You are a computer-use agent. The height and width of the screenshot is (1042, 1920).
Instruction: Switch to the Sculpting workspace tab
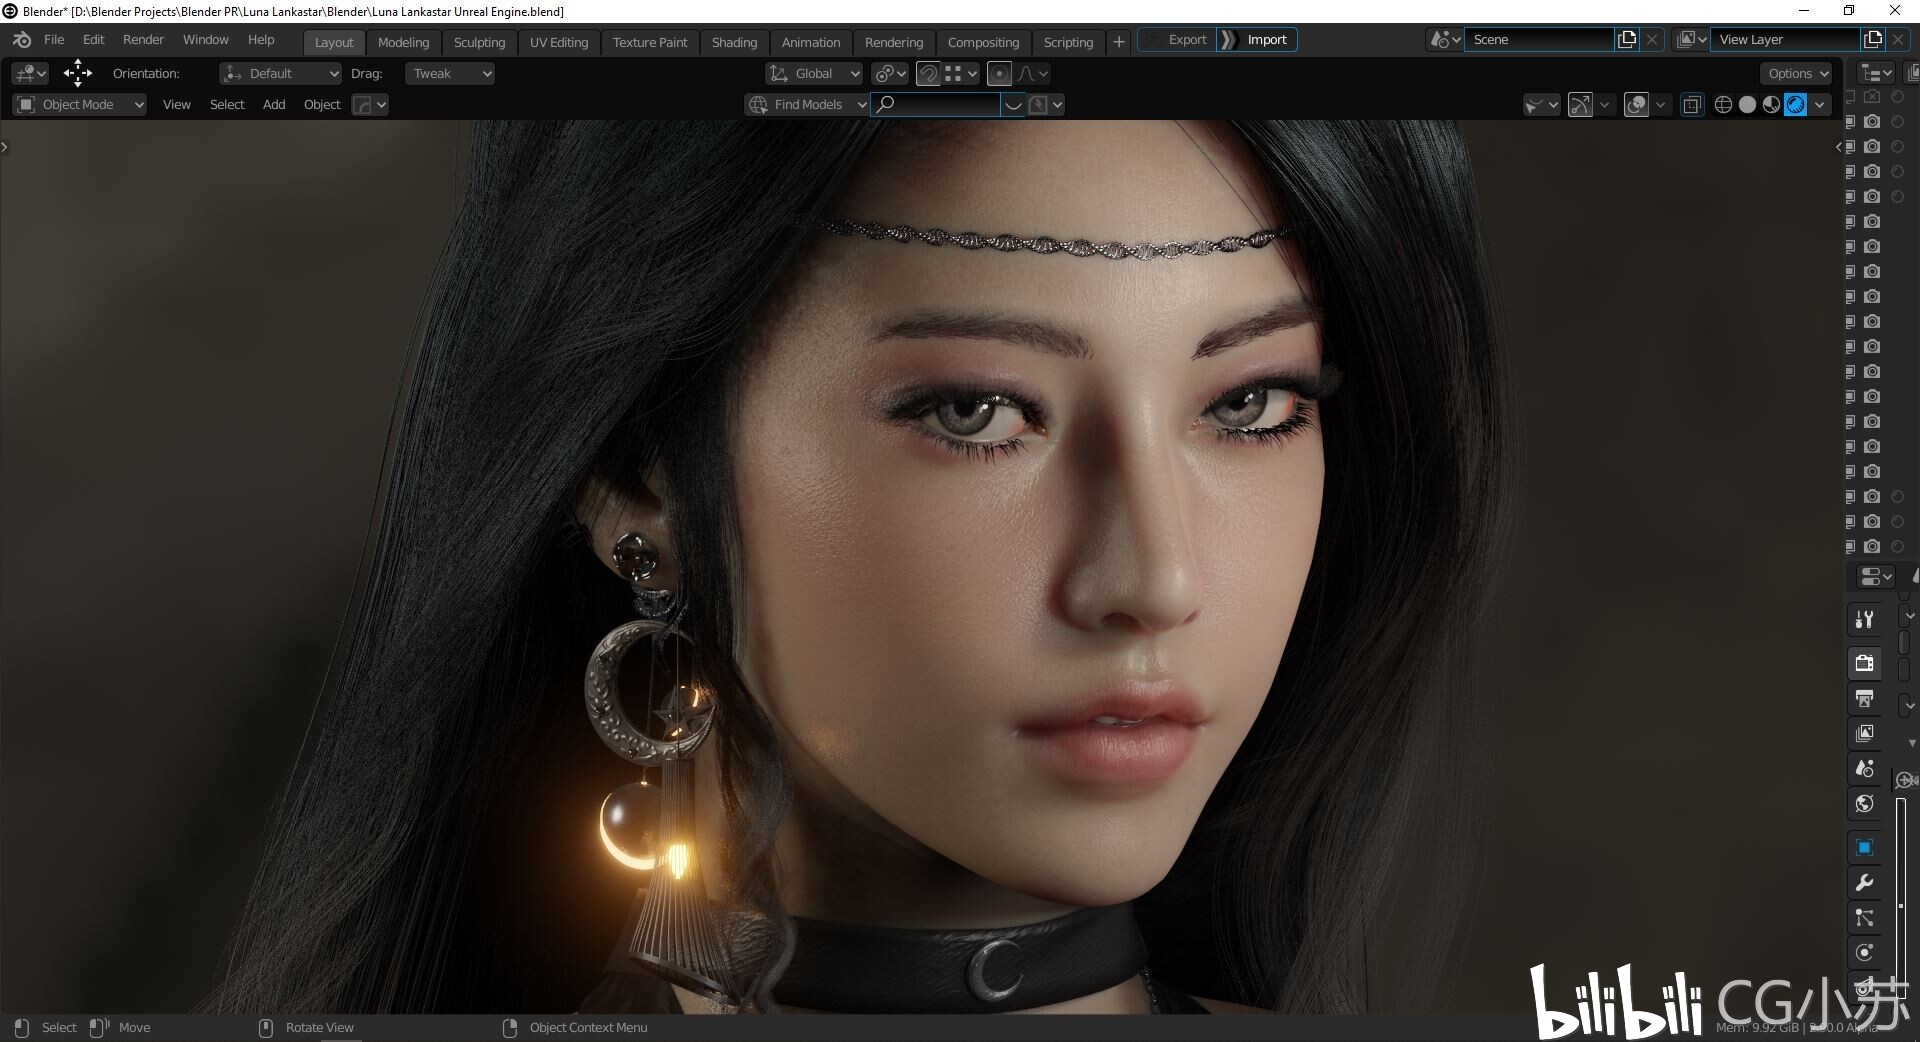[479, 42]
